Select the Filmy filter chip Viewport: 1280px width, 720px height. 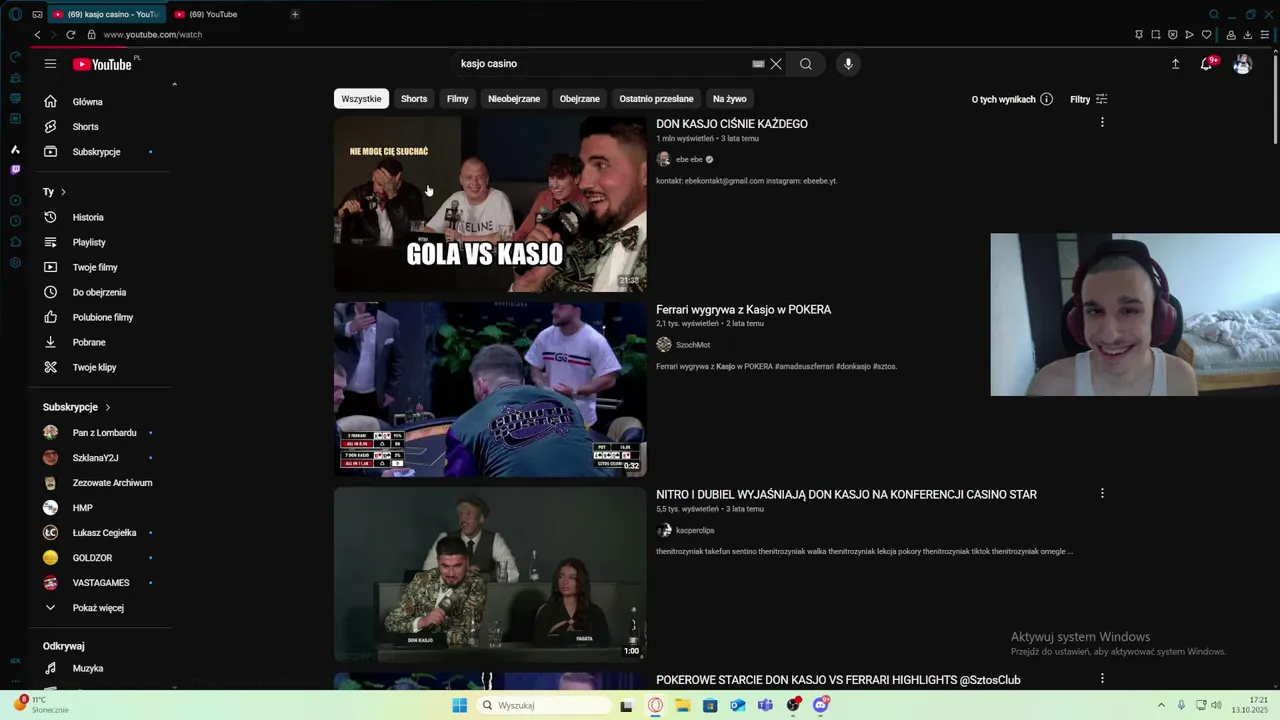(x=458, y=99)
